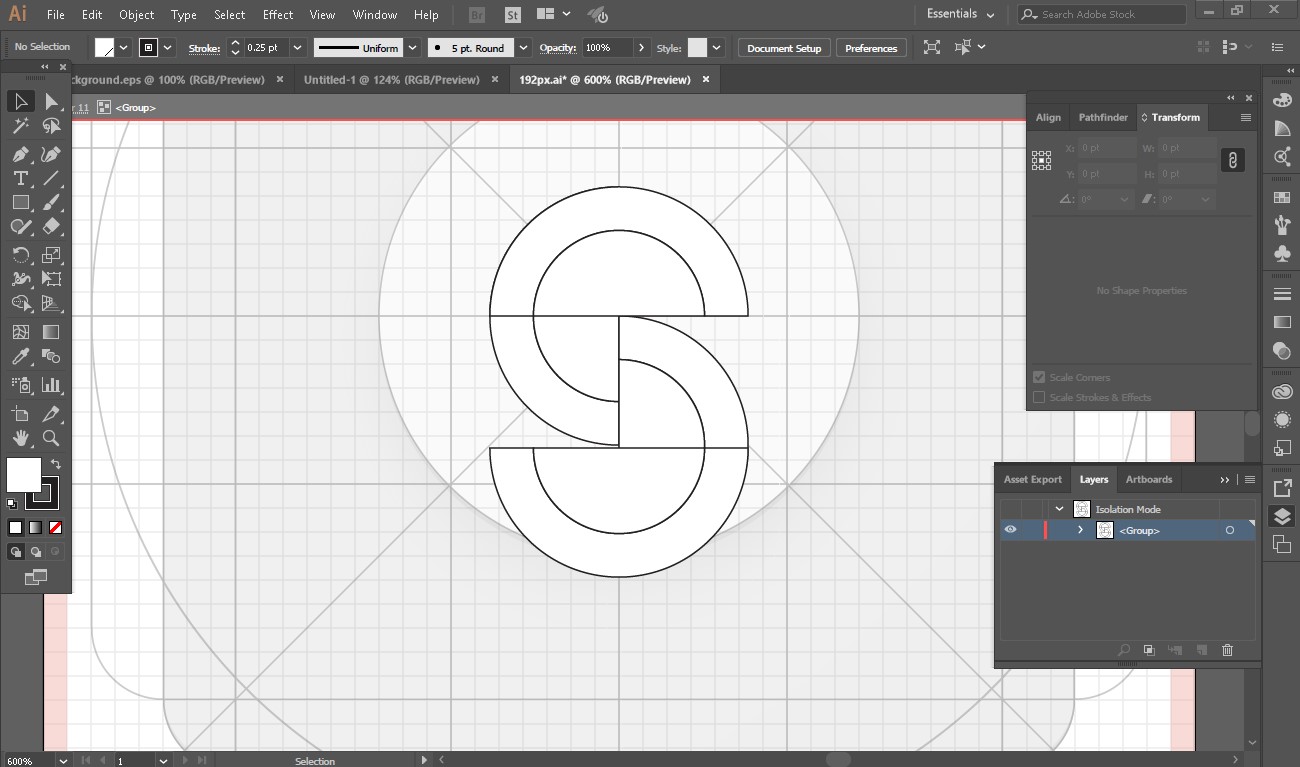
Task: Enable Scale Strokes & Effects checkbox
Action: point(1039,397)
